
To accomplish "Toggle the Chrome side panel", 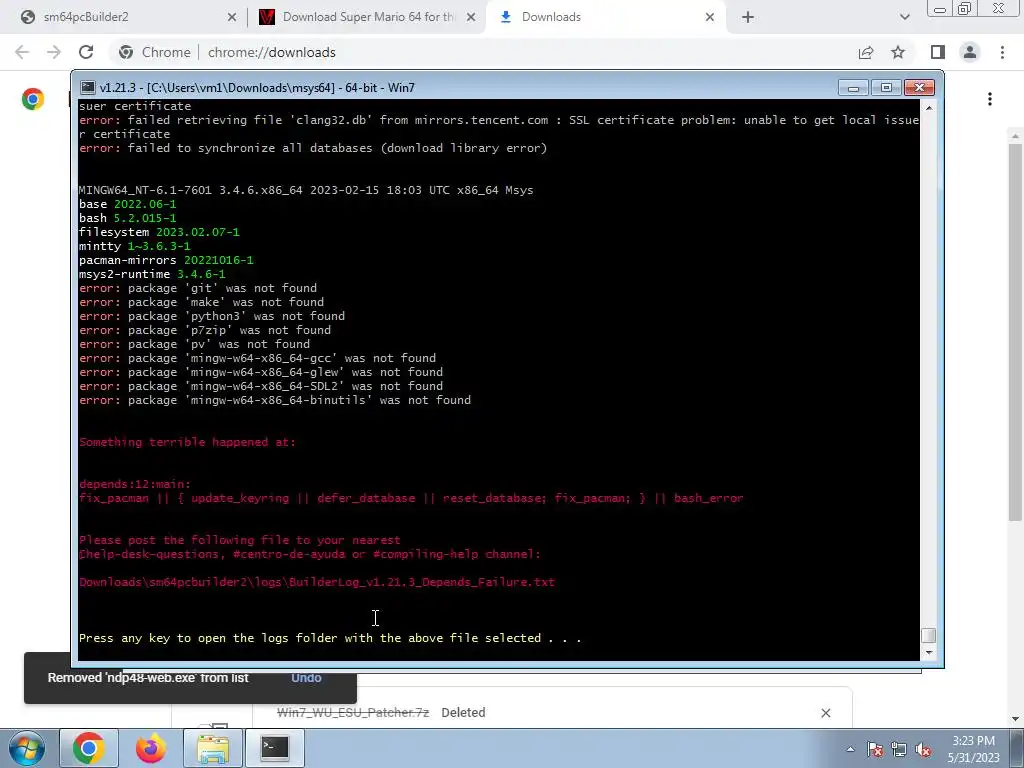I will click(938, 52).
